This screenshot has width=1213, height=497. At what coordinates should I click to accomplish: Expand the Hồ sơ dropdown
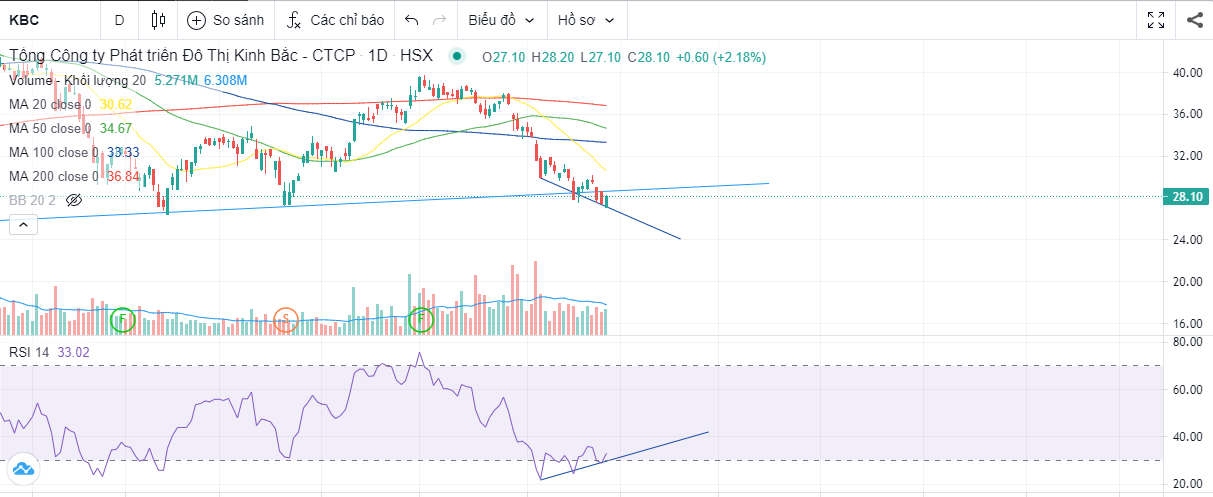[x=585, y=20]
